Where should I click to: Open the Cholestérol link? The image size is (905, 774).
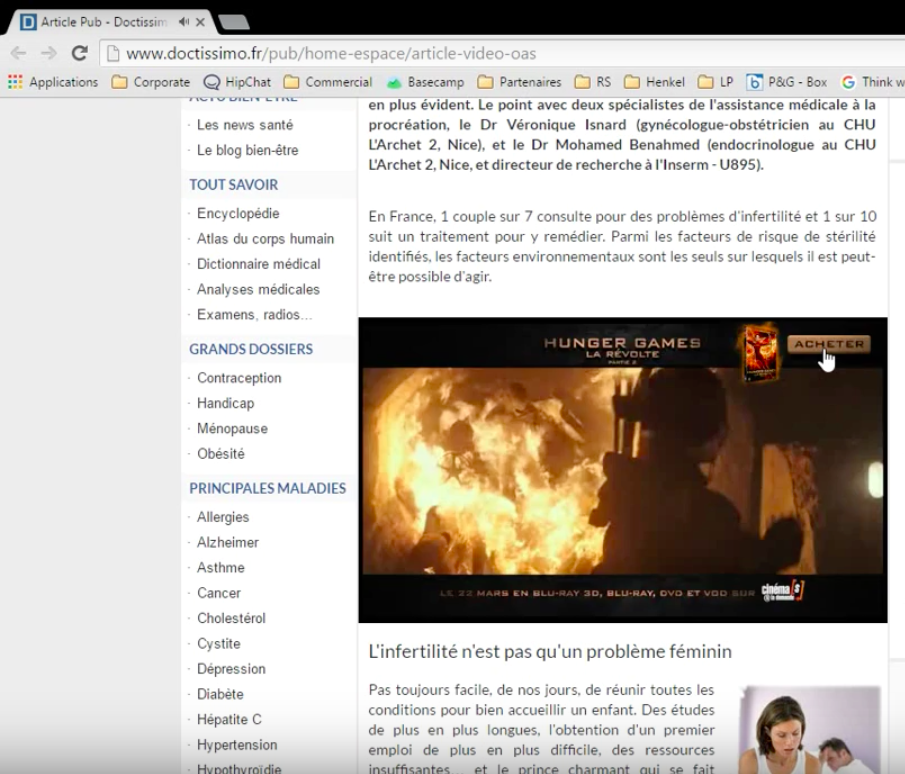(x=231, y=619)
